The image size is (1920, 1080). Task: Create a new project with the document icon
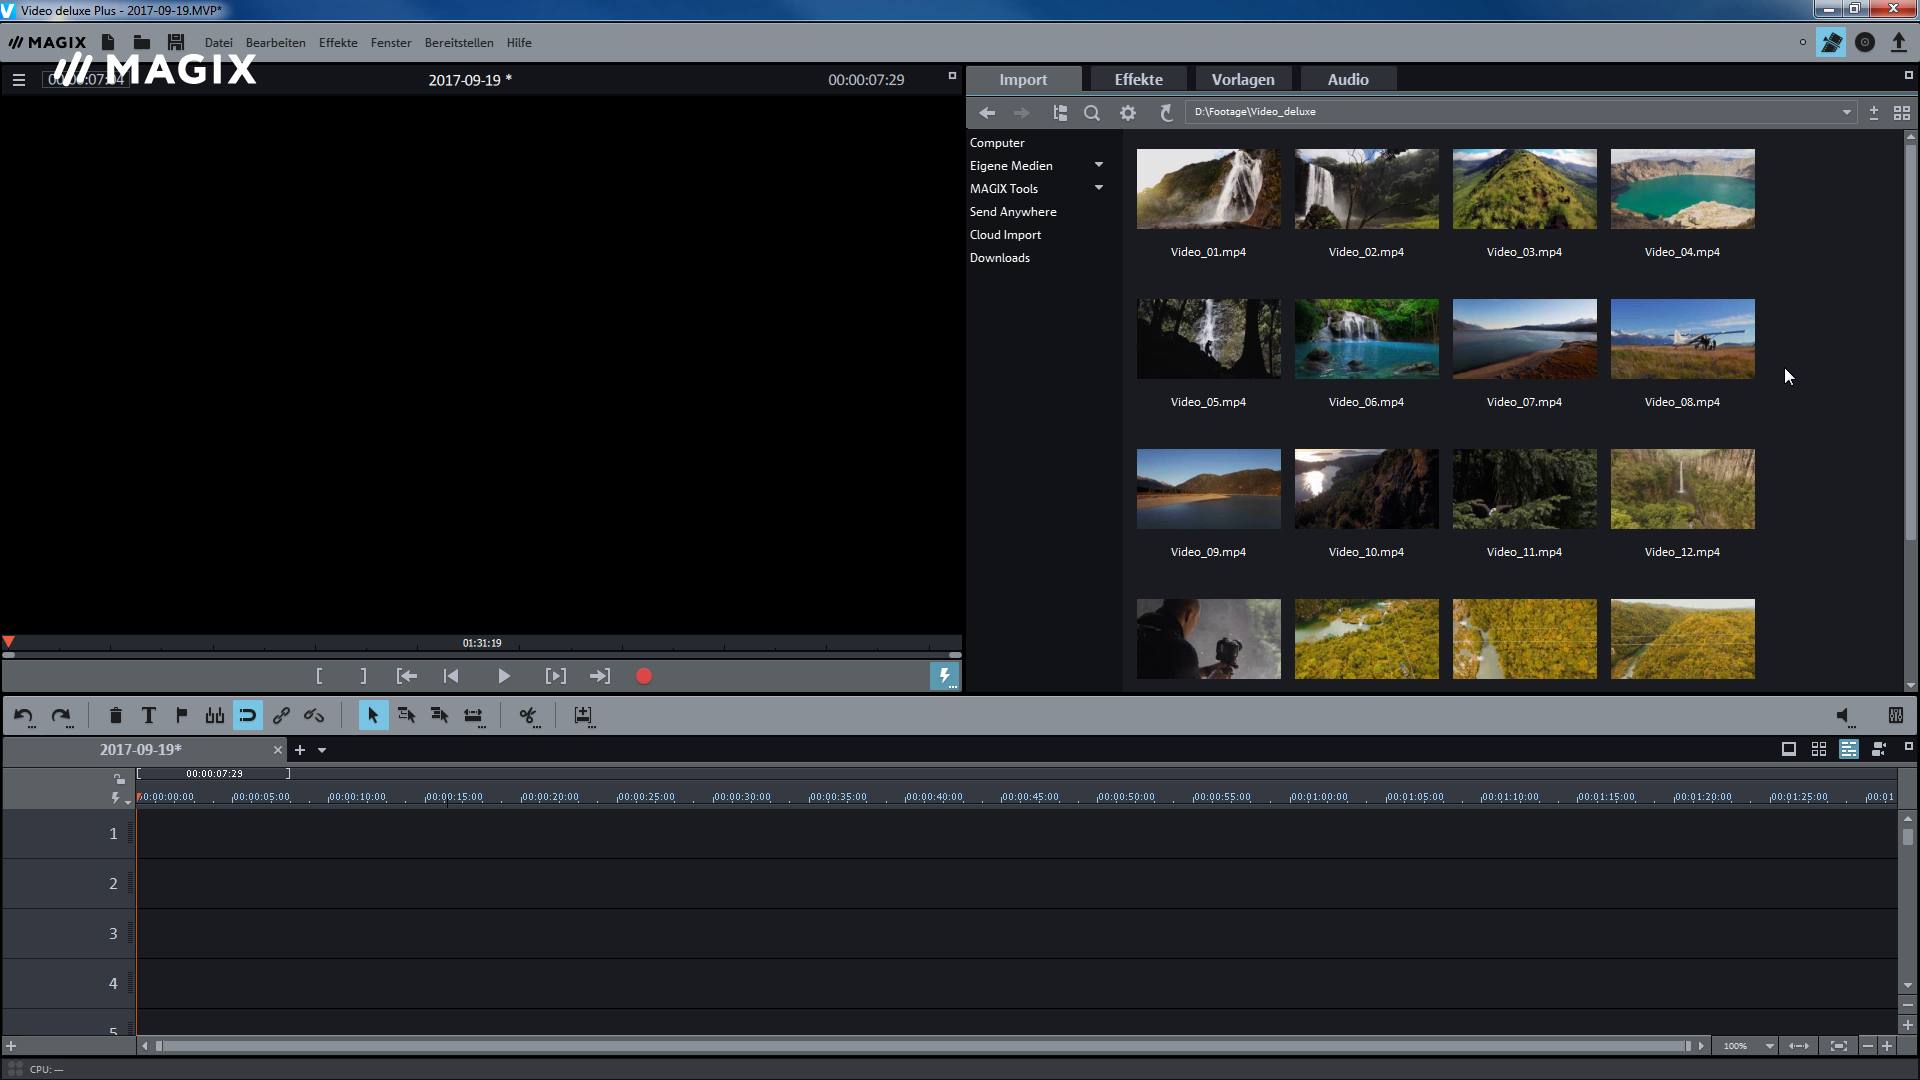click(x=108, y=42)
